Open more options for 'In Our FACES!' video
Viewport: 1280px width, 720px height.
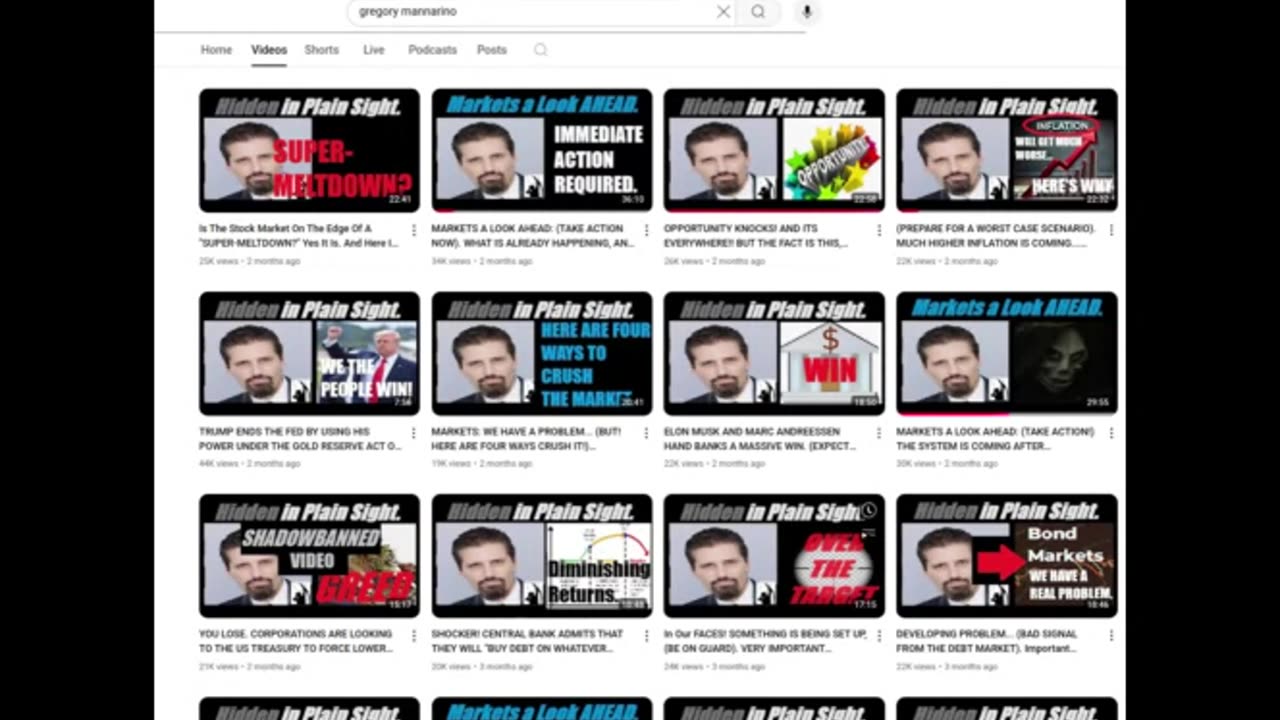[x=879, y=635]
